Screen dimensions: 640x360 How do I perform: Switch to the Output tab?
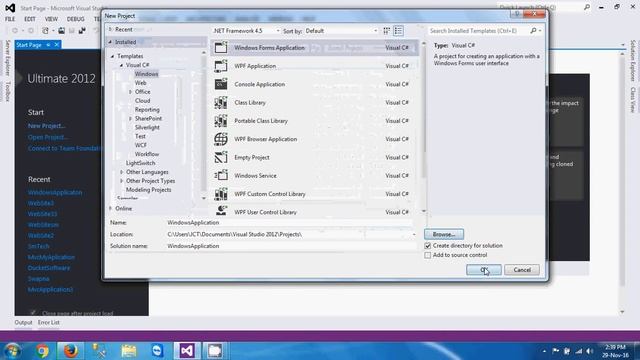pos(23,322)
